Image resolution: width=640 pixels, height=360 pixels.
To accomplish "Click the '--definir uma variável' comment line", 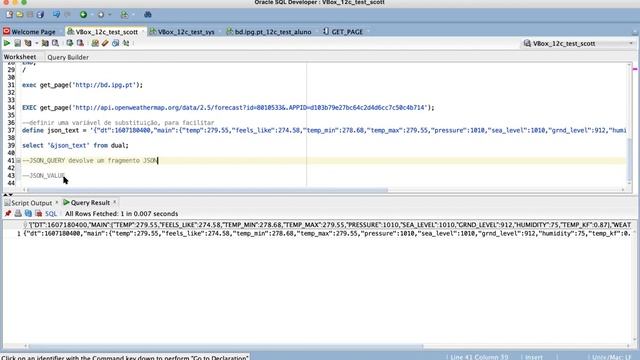I will (x=118, y=123).
